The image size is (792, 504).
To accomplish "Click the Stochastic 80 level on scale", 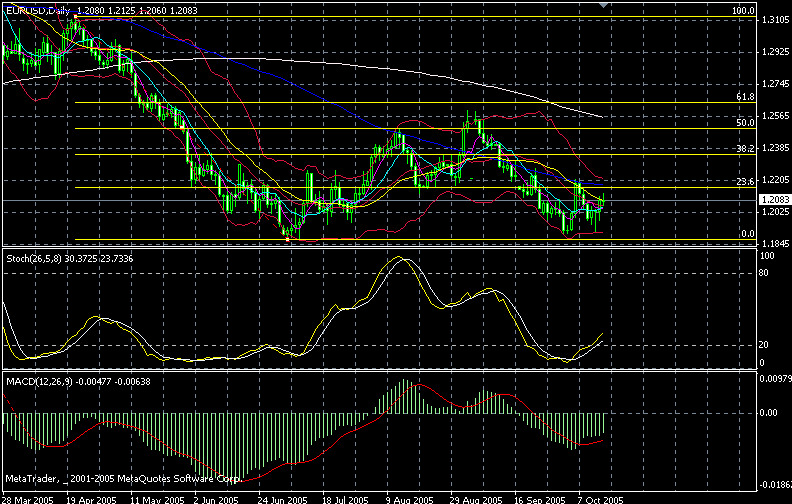I will [767, 271].
